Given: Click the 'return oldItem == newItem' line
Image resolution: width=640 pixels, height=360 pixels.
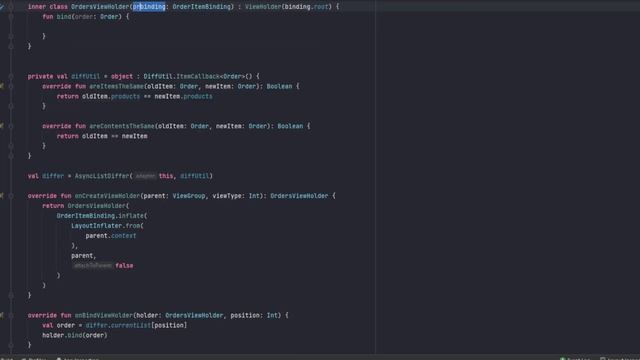Looking at the screenshot, I should 102,136.
